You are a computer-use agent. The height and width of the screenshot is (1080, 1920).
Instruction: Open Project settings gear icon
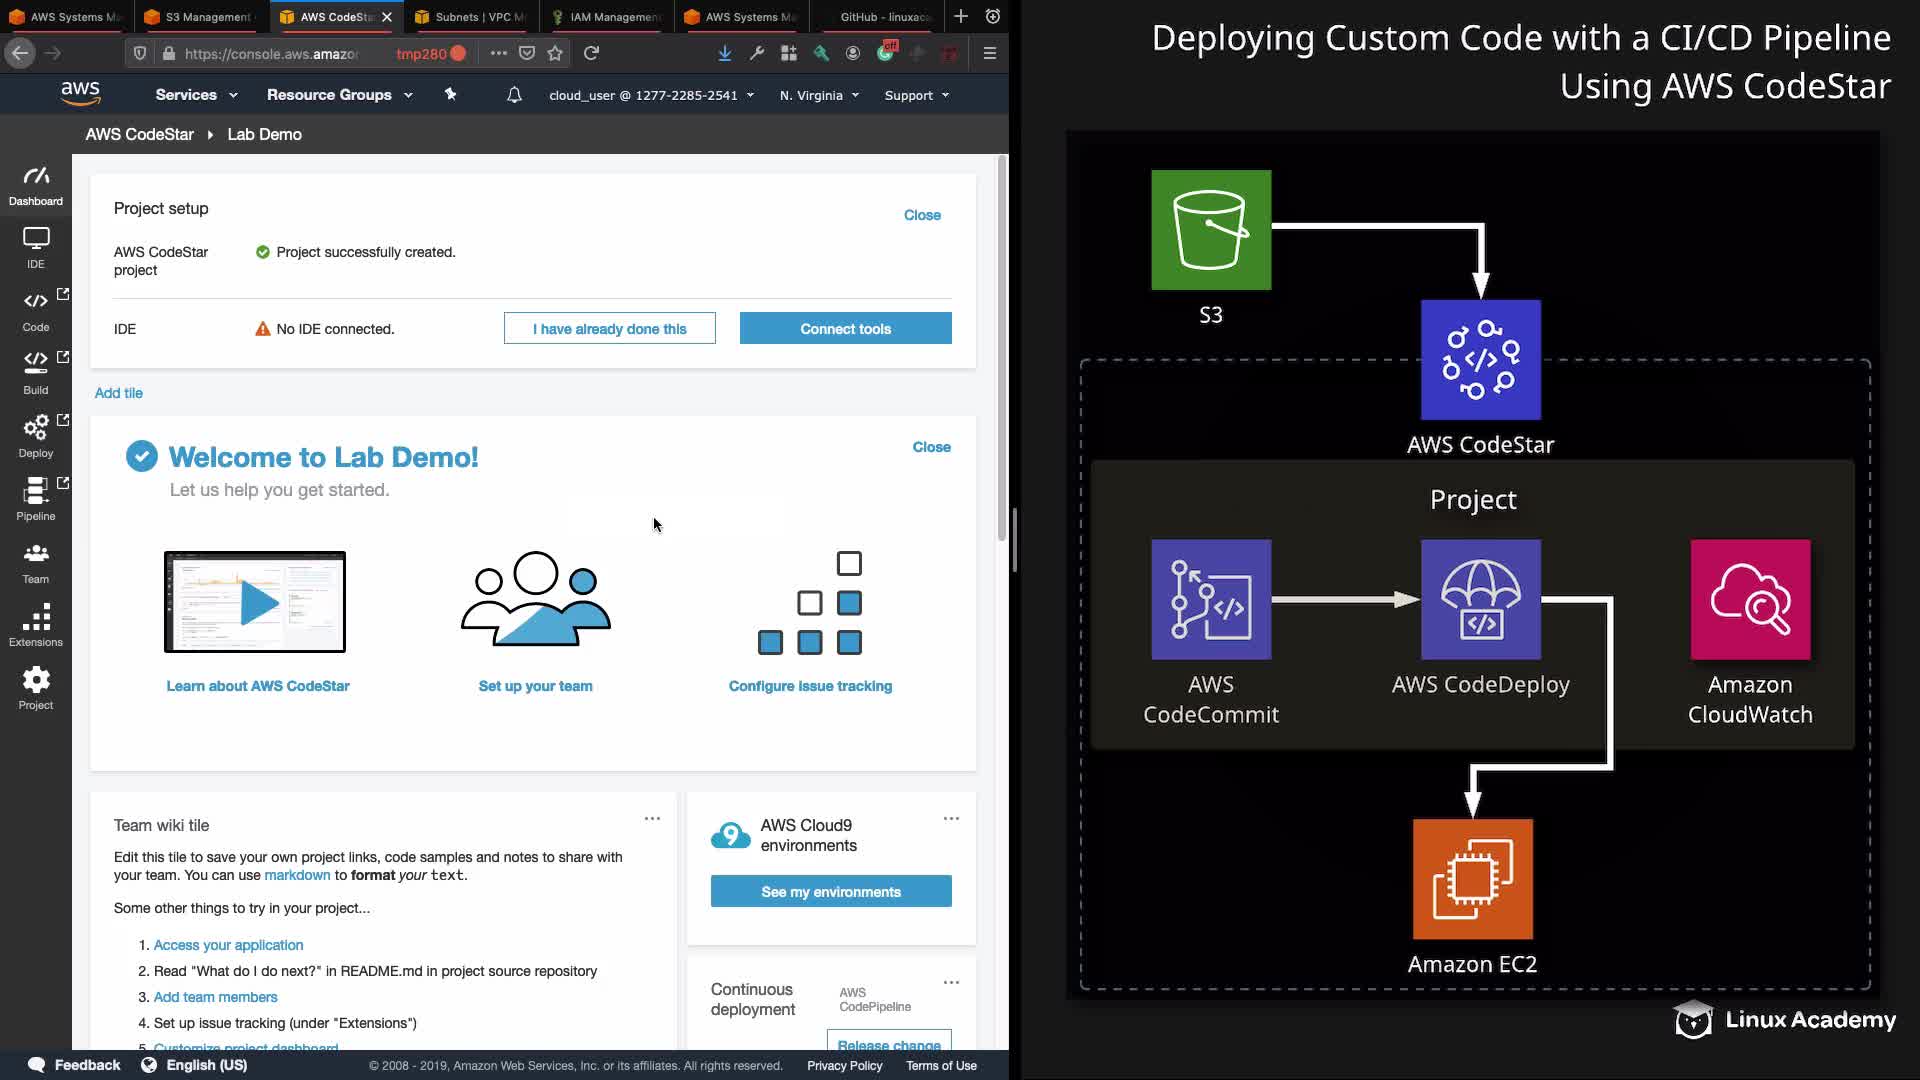[36, 688]
